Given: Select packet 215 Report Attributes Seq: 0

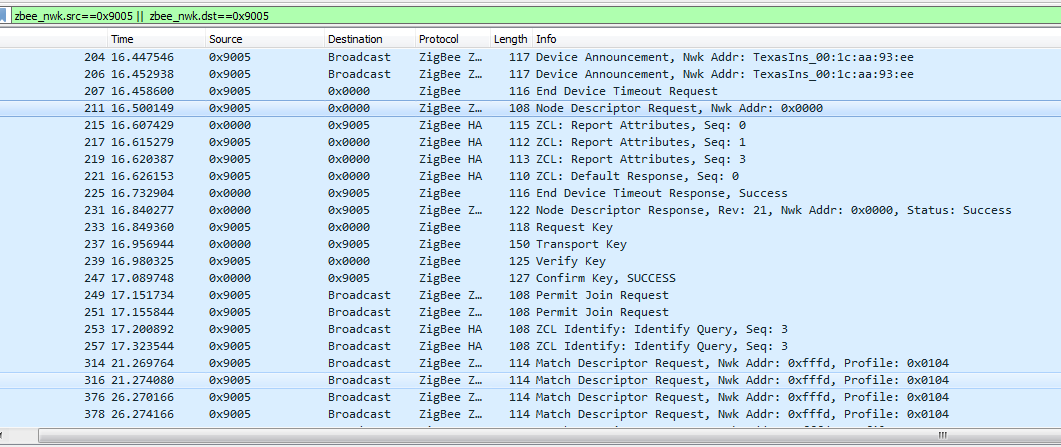Looking at the screenshot, I should (x=530, y=125).
